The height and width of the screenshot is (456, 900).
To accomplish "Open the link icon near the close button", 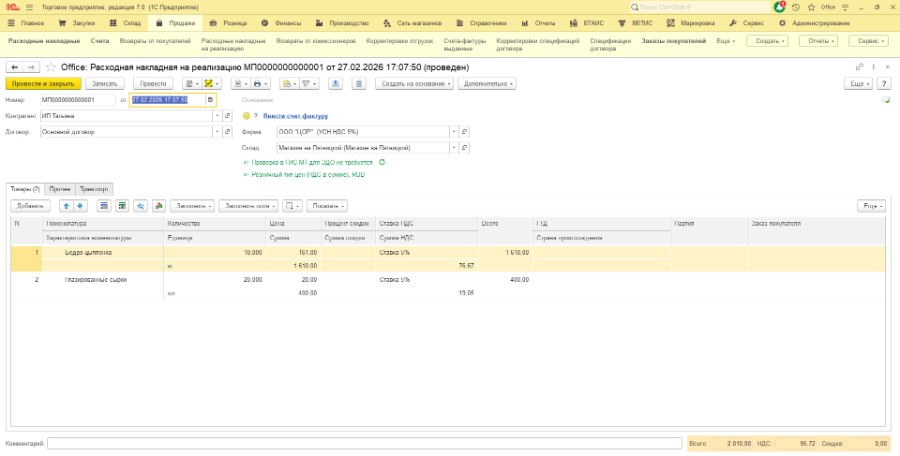I will 859,67.
